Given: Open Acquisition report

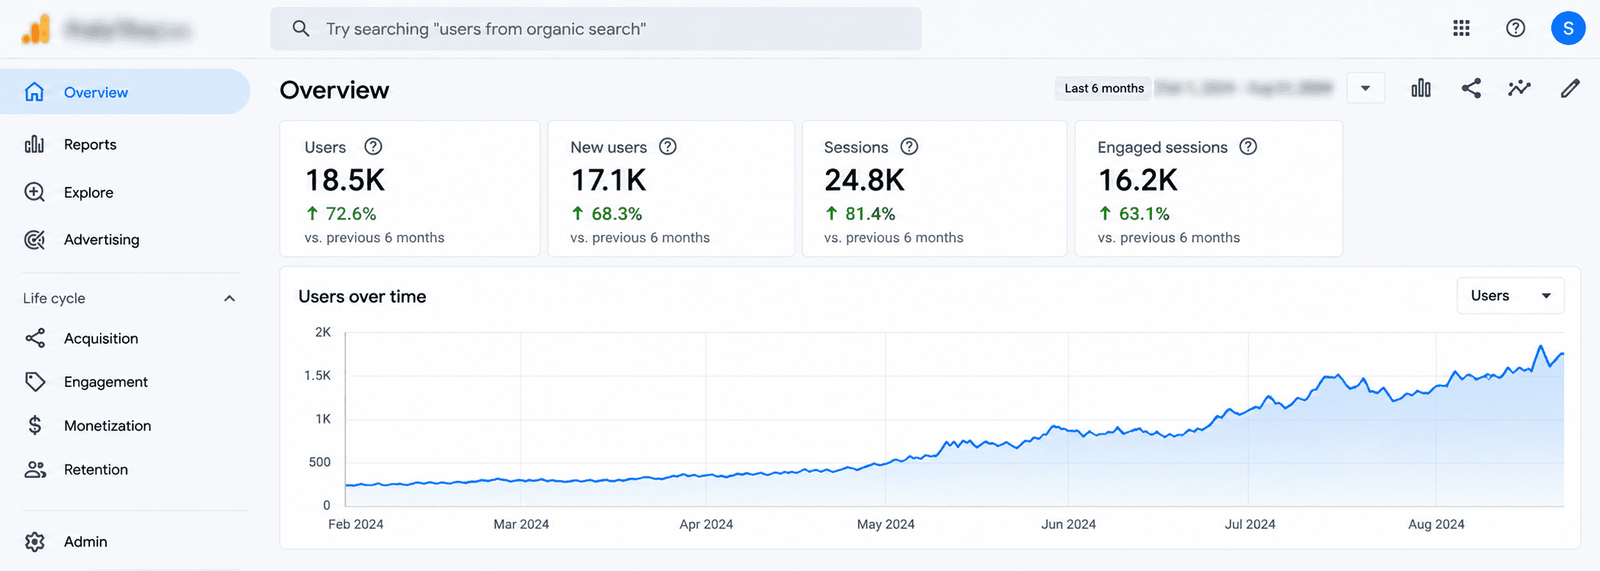Looking at the screenshot, I should [101, 338].
